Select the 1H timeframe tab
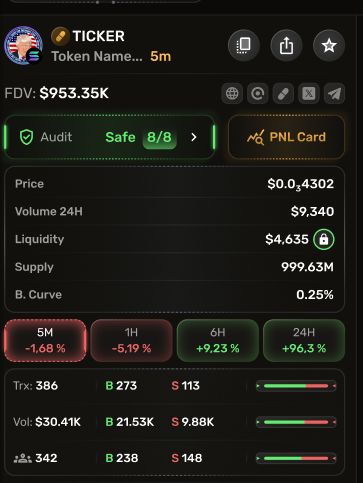This screenshot has height=483, width=363. 131,340
